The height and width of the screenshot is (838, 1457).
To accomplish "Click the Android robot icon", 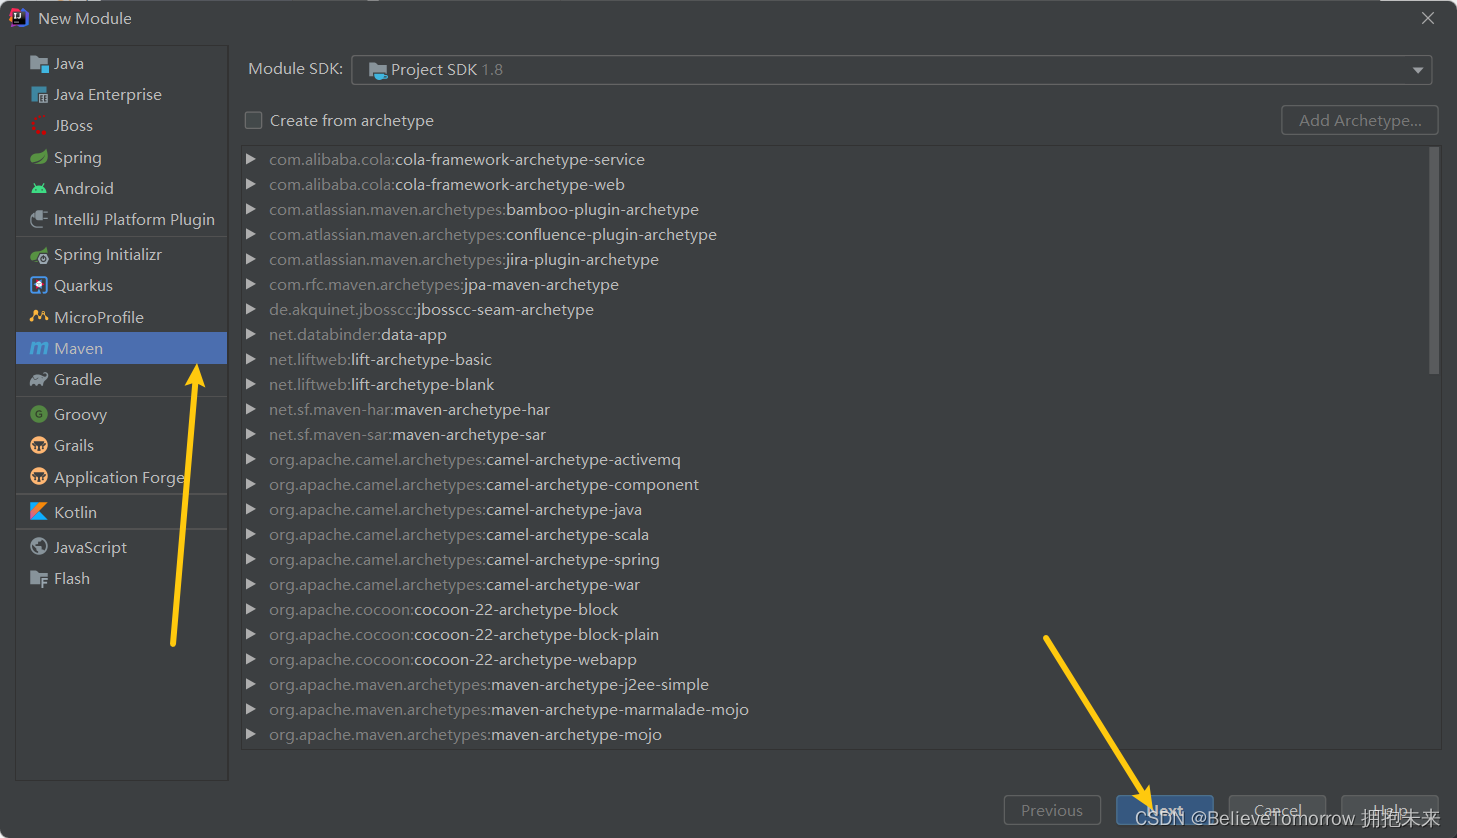I will click(39, 189).
